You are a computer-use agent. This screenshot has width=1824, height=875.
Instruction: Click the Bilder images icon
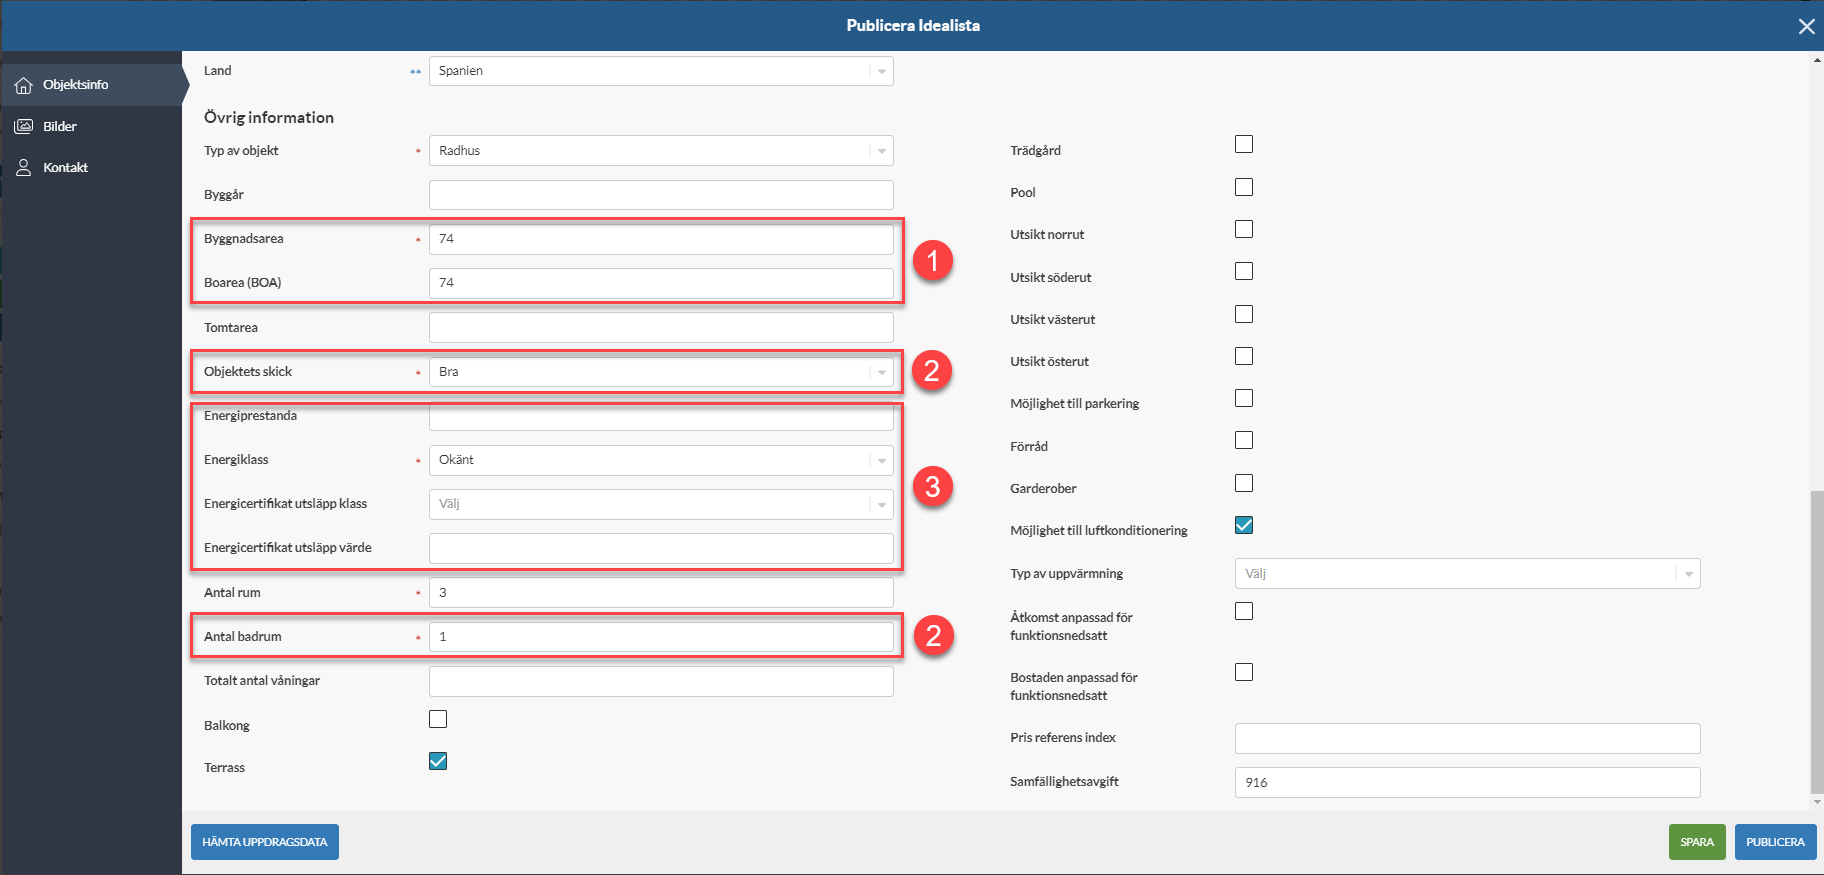[24, 126]
